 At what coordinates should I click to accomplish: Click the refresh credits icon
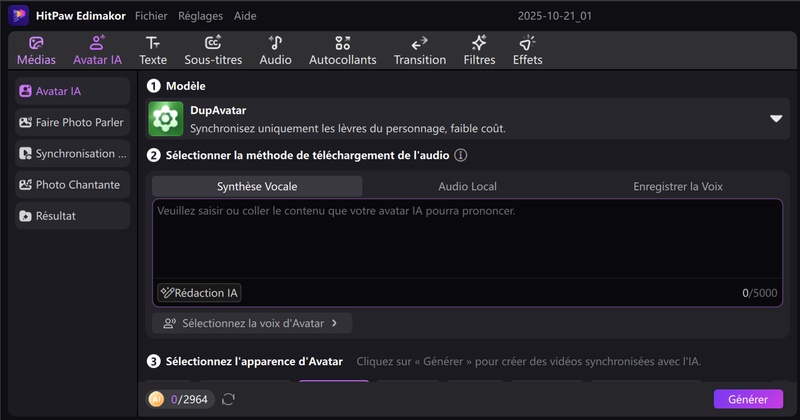tap(229, 399)
